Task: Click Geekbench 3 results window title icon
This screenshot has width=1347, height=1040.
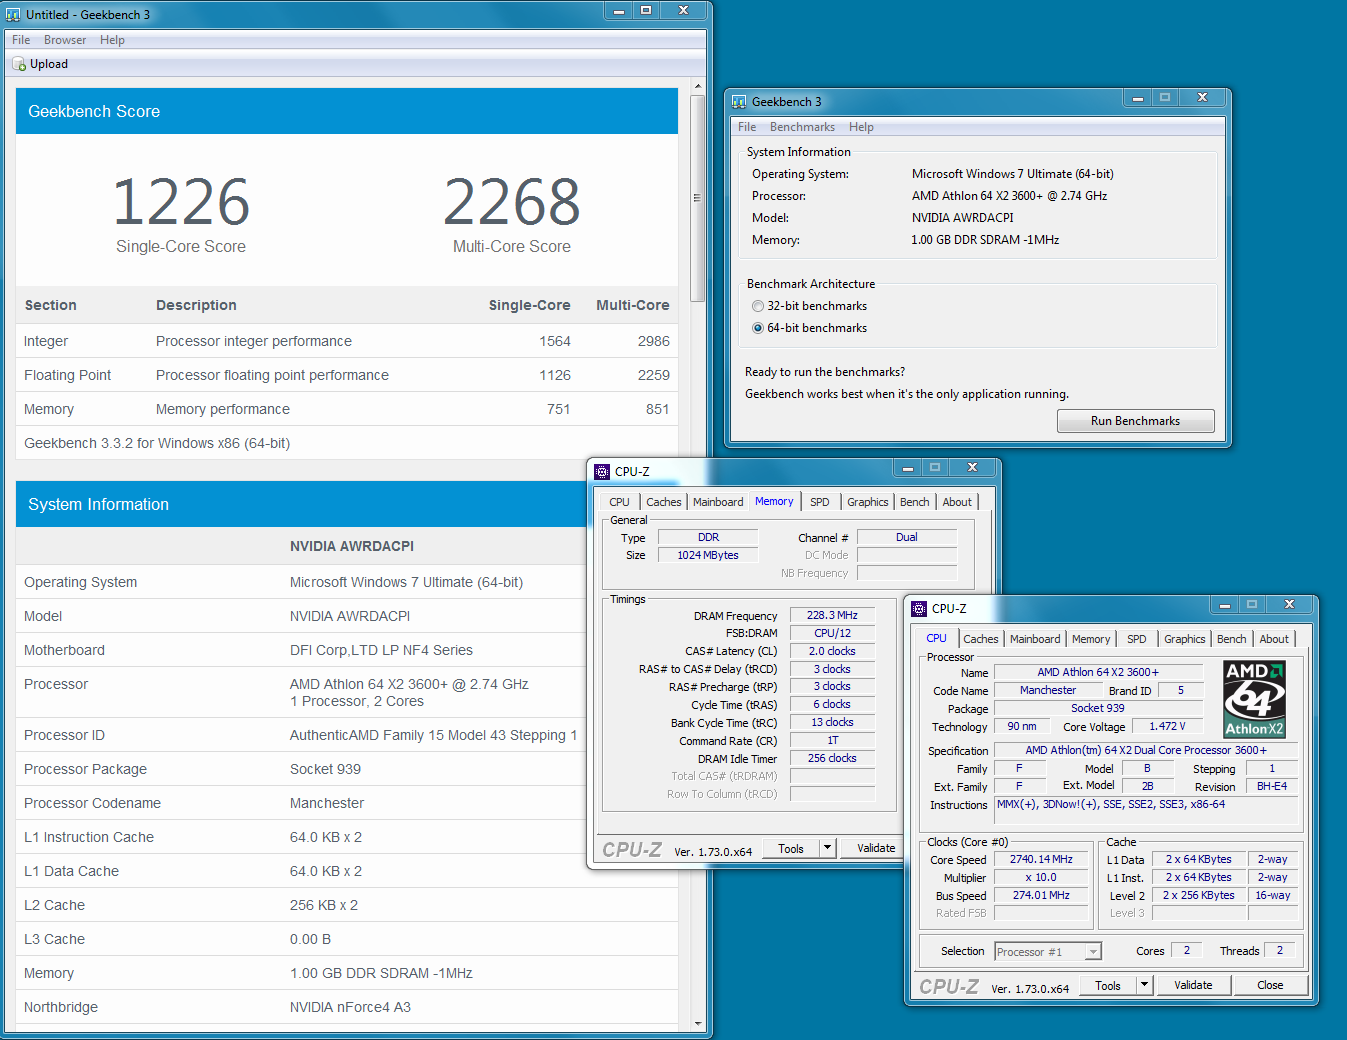Action: point(13,15)
